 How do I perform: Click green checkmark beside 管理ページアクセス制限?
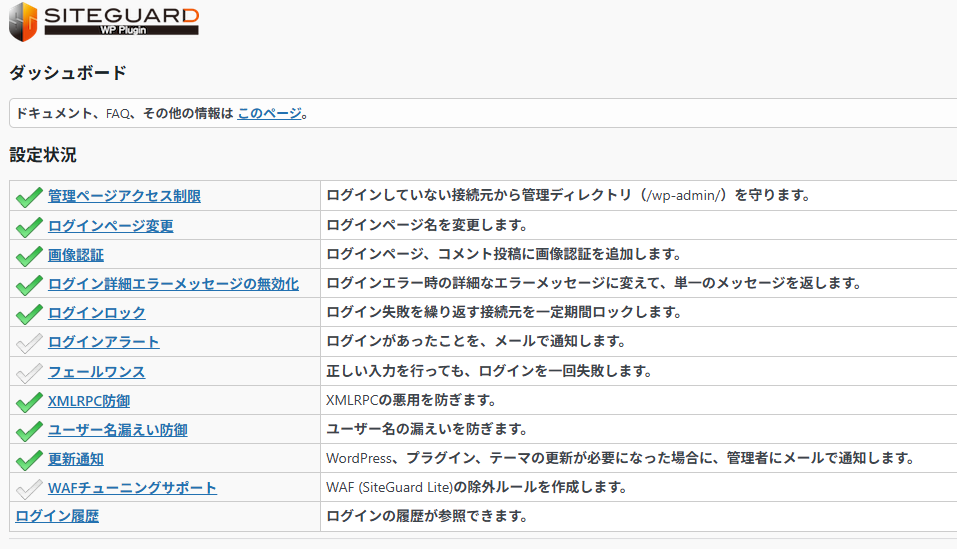(29, 196)
